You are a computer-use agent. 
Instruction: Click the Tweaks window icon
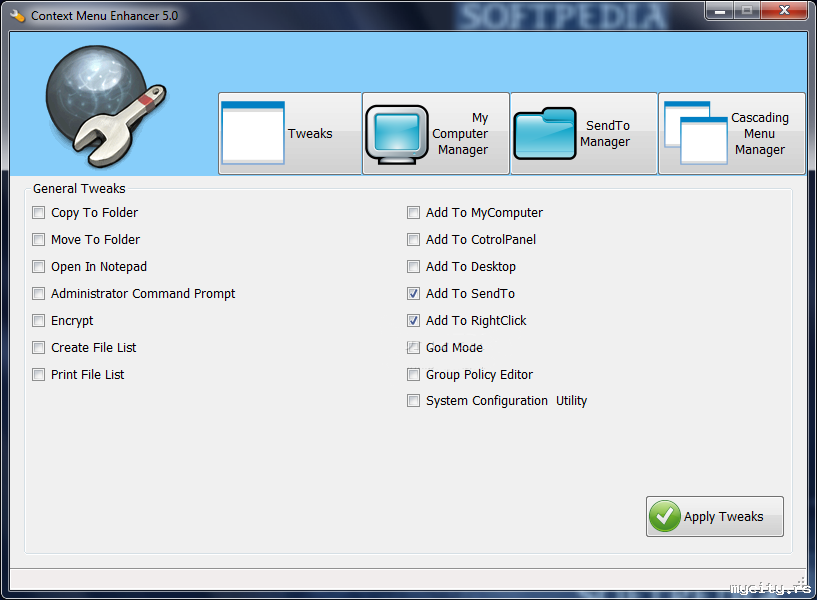coord(253,133)
